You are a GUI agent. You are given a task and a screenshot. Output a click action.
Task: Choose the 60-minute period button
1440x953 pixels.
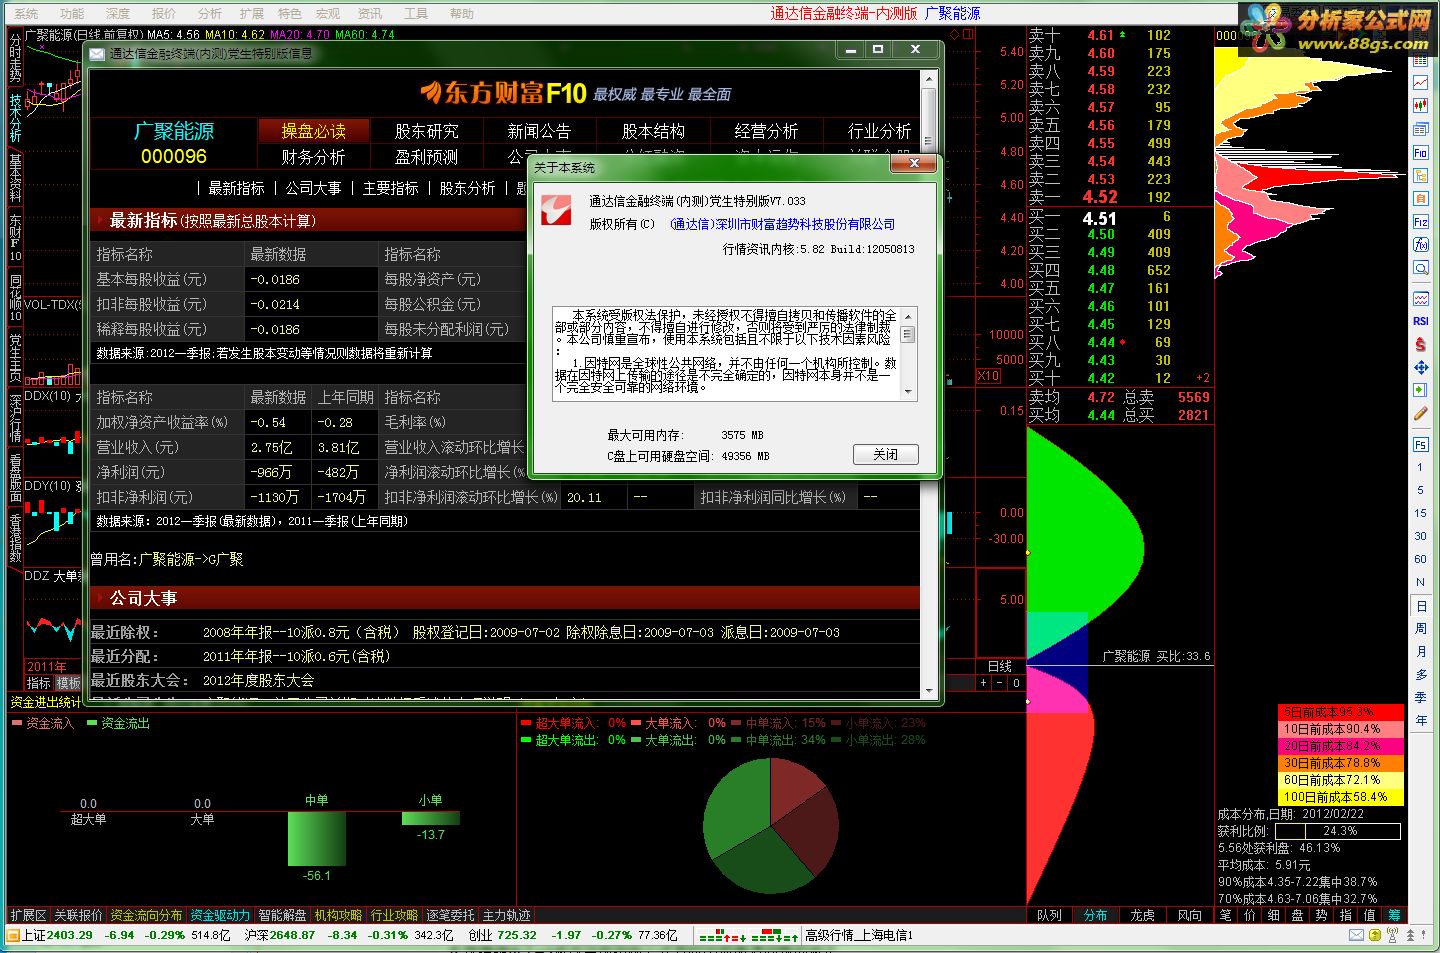pos(1420,559)
